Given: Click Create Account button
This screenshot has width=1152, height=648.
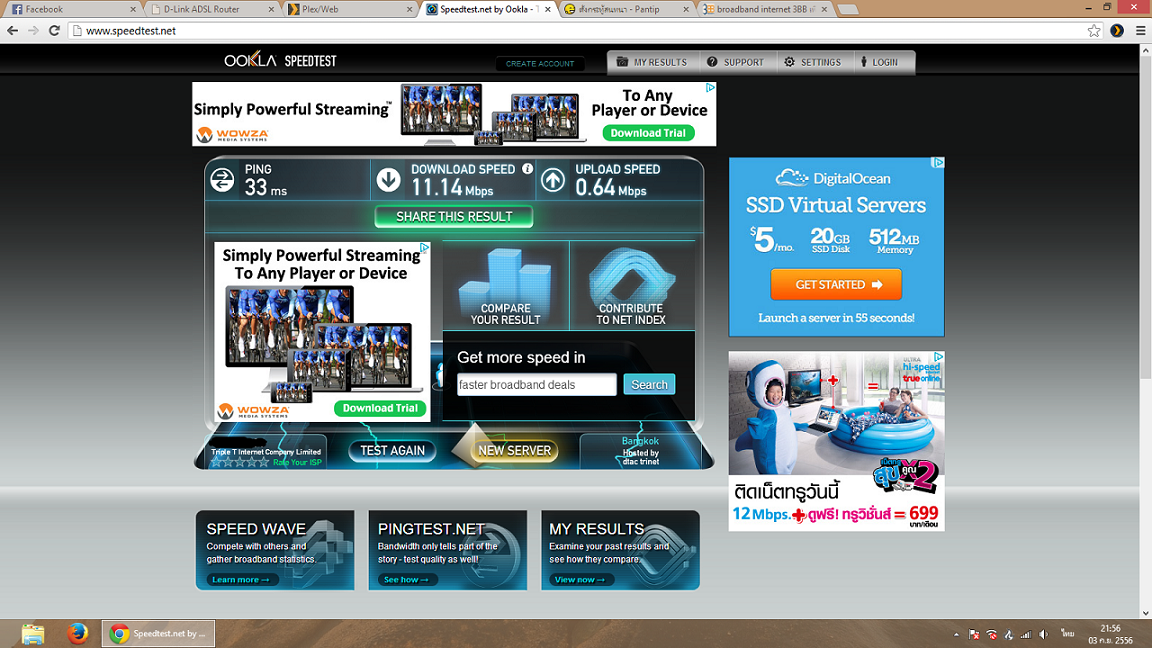Looking at the screenshot, I should 540,63.
